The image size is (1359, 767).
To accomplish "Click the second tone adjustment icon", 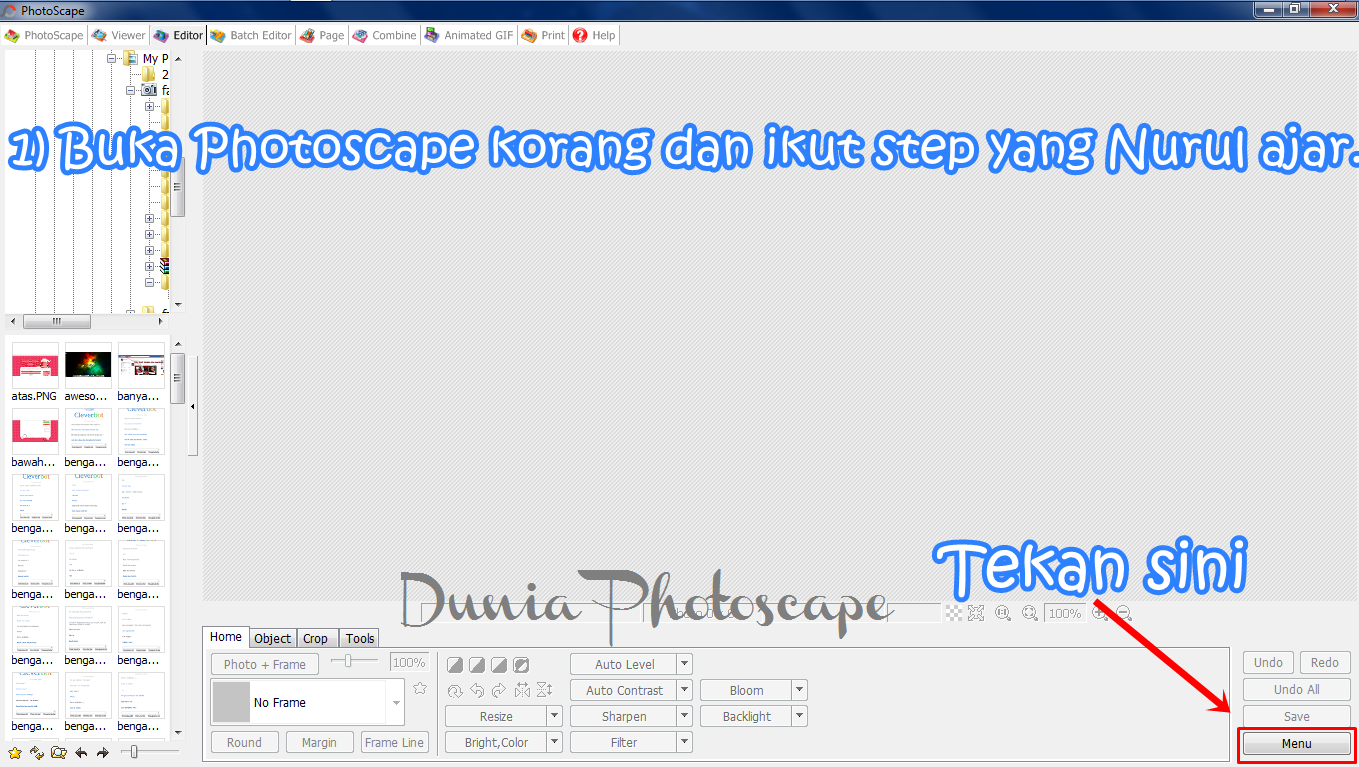I will 477,664.
